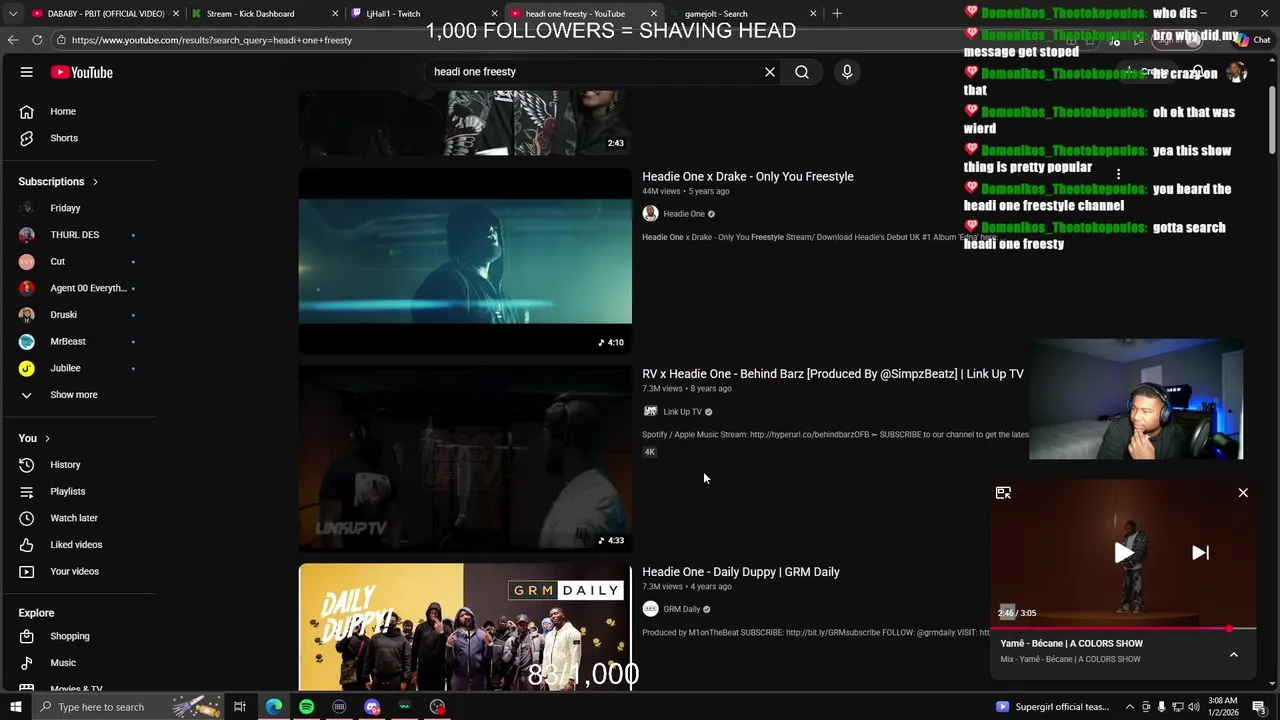The width and height of the screenshot is (1280, 720).
Task: Open Spotify from the taskbar
Action: [x=306, y=707]
